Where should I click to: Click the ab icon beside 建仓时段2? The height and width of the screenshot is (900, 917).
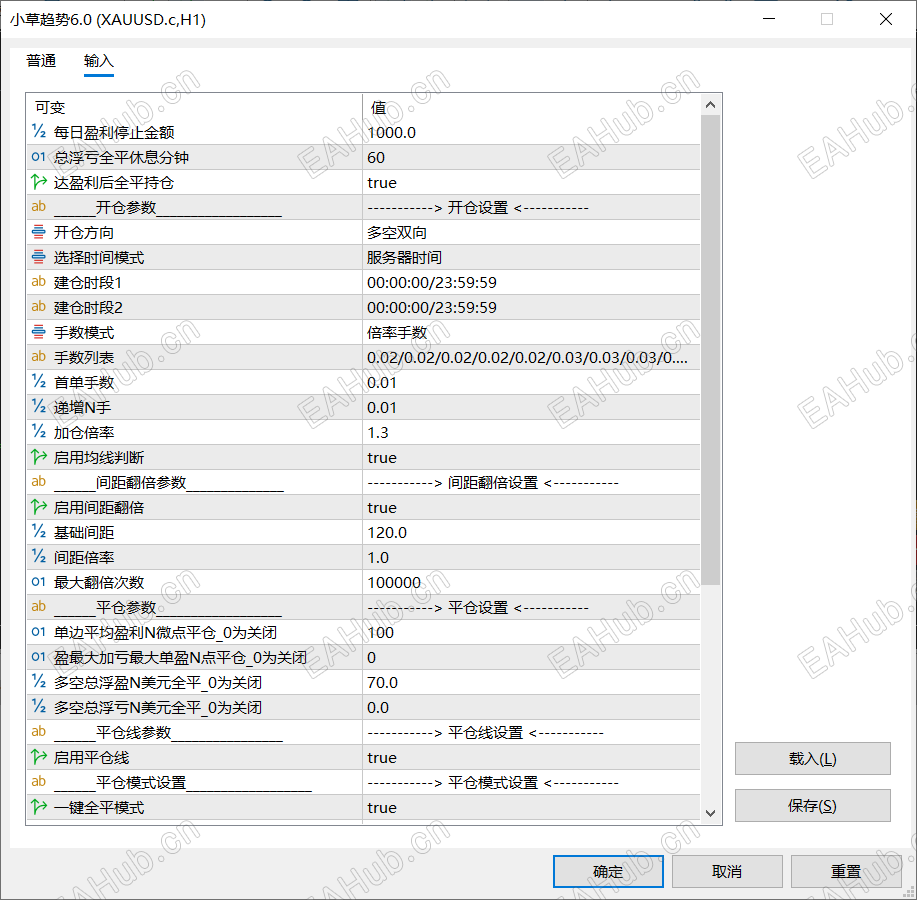coord(39,306)
